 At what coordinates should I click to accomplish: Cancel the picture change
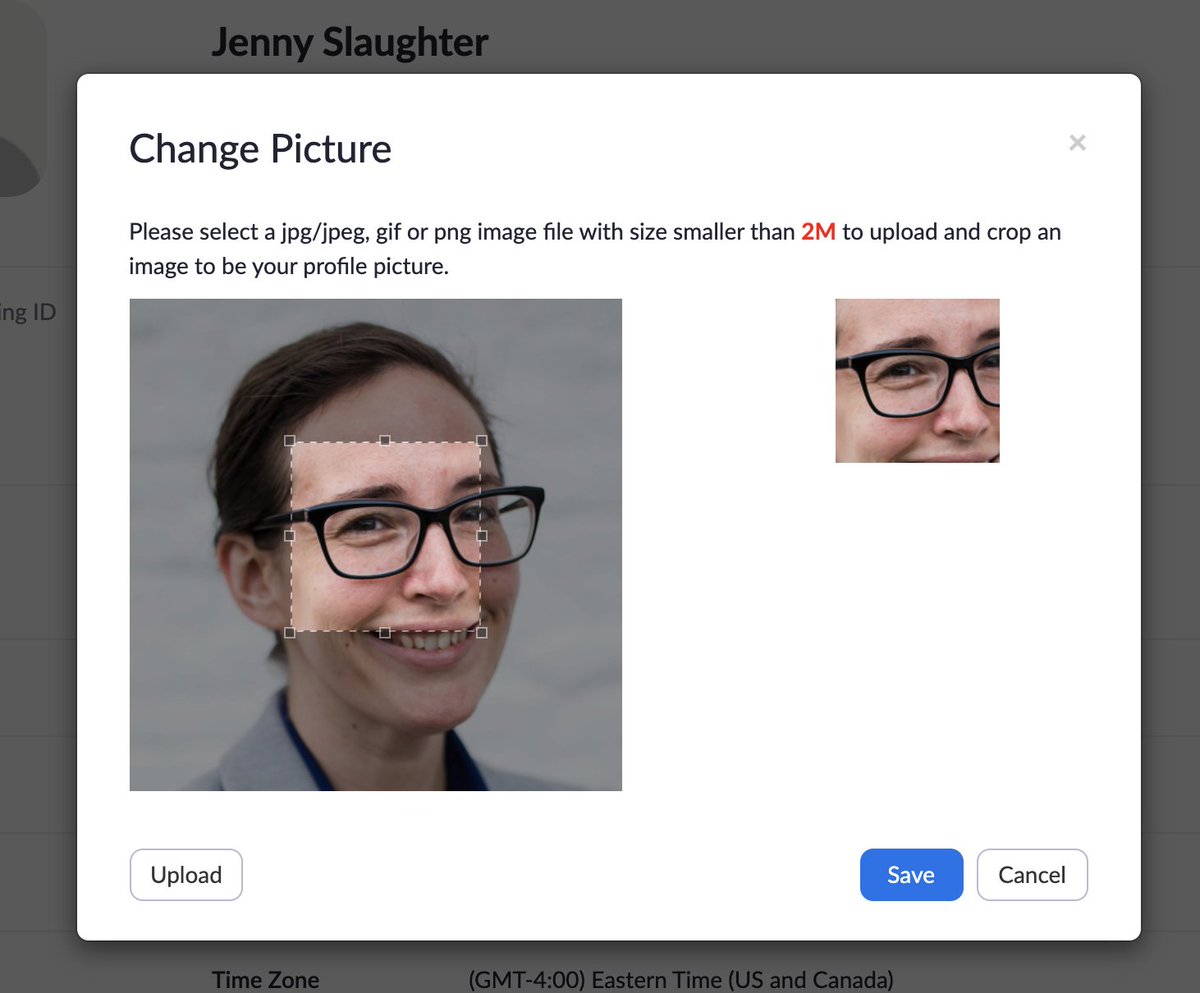point(1032,875)
